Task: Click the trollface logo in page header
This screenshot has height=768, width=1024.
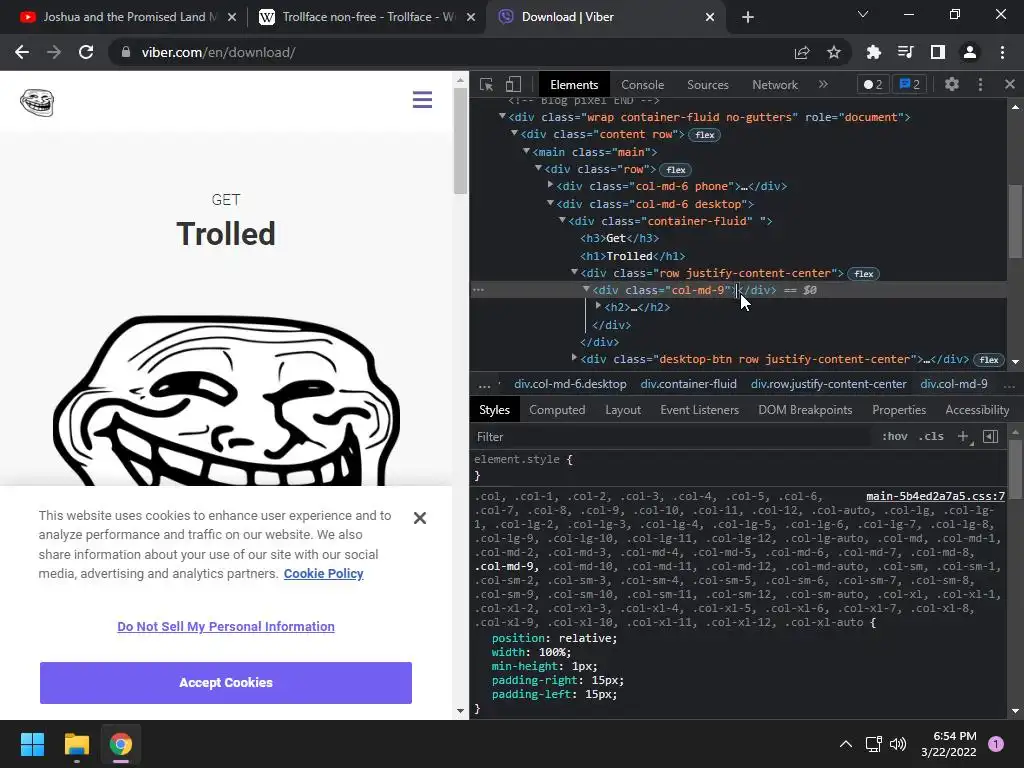Action: tap(37, 103)
